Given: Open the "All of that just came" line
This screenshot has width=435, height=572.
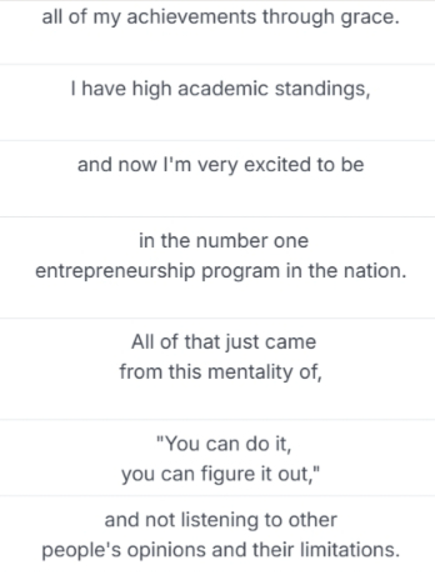Looking at the screenshot, I should point(223,342).
